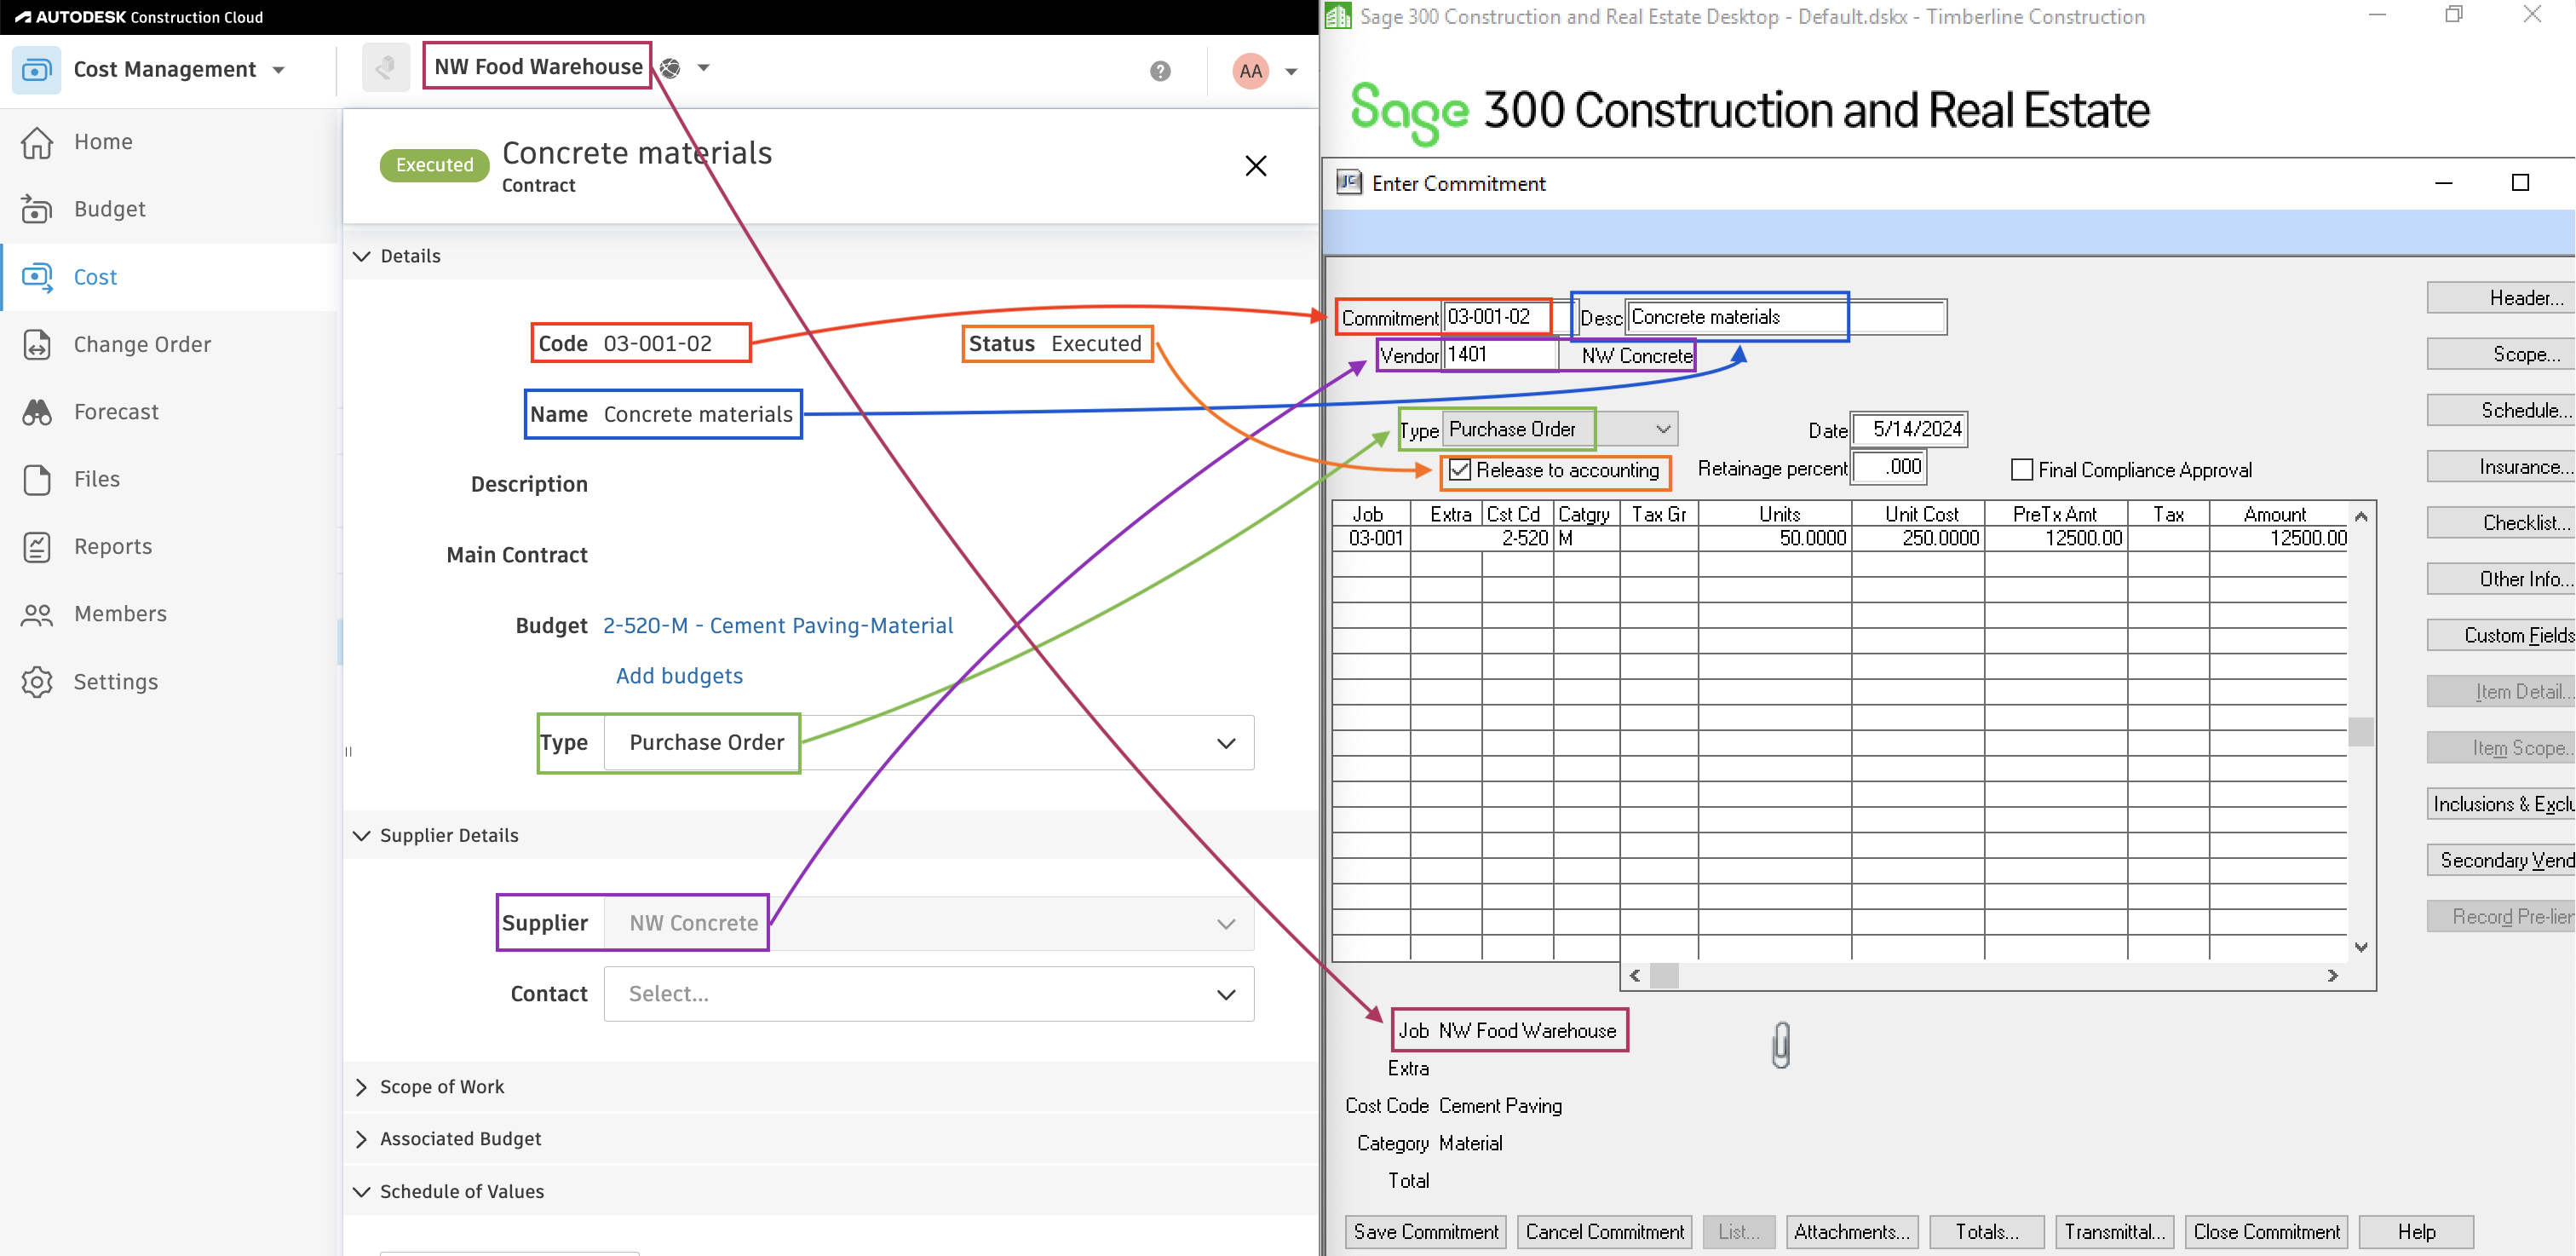Screen dimensions: 2576x1256
Task: Click the grid vertical scrollbar thumb
Action: [2361, 732]
